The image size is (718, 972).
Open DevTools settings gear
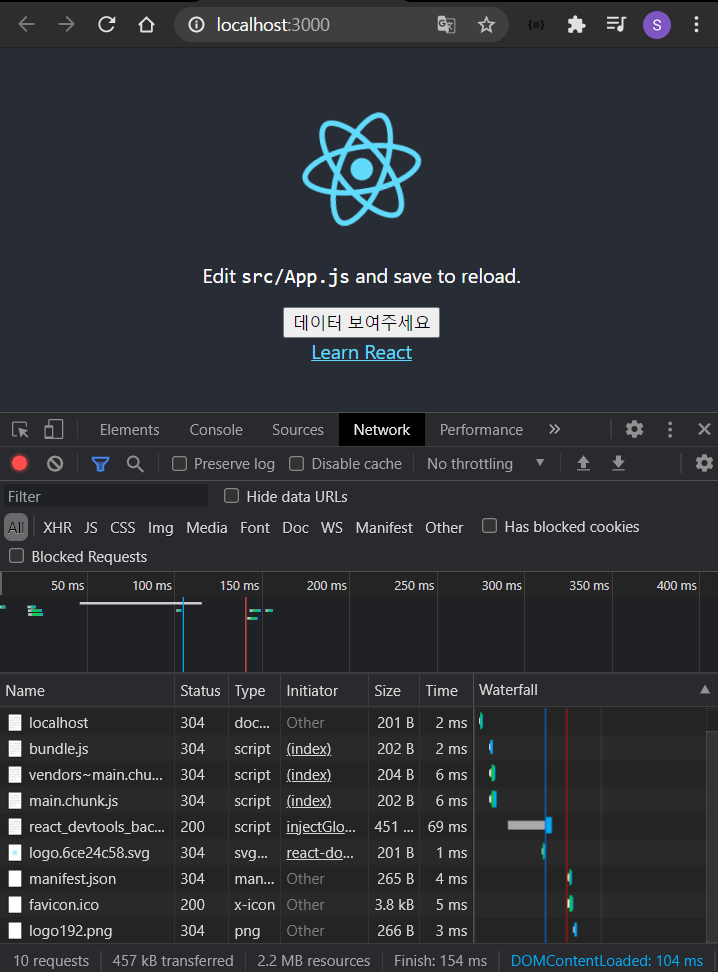634,429
